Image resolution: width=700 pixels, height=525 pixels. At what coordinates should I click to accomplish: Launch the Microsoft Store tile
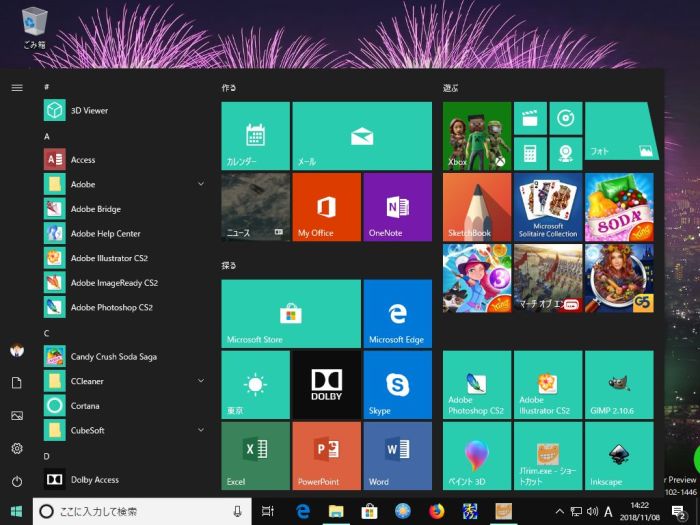point(290,314)
